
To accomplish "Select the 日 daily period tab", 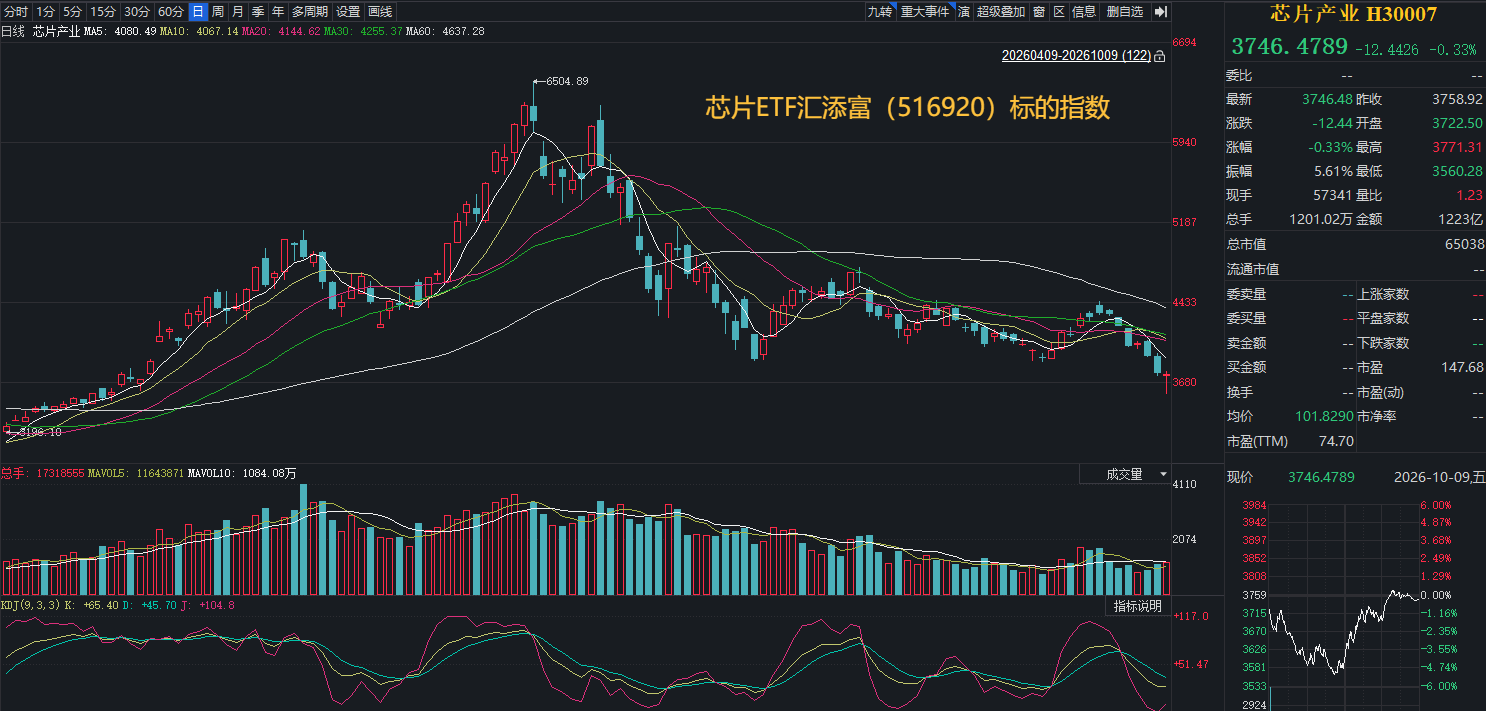I will pyautogui.click(x=198, y=12).
